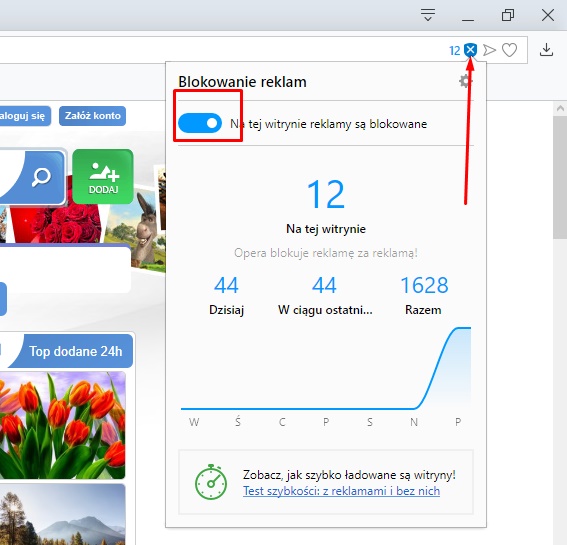Open ad blocking settings gear

(x=466, y=81)
